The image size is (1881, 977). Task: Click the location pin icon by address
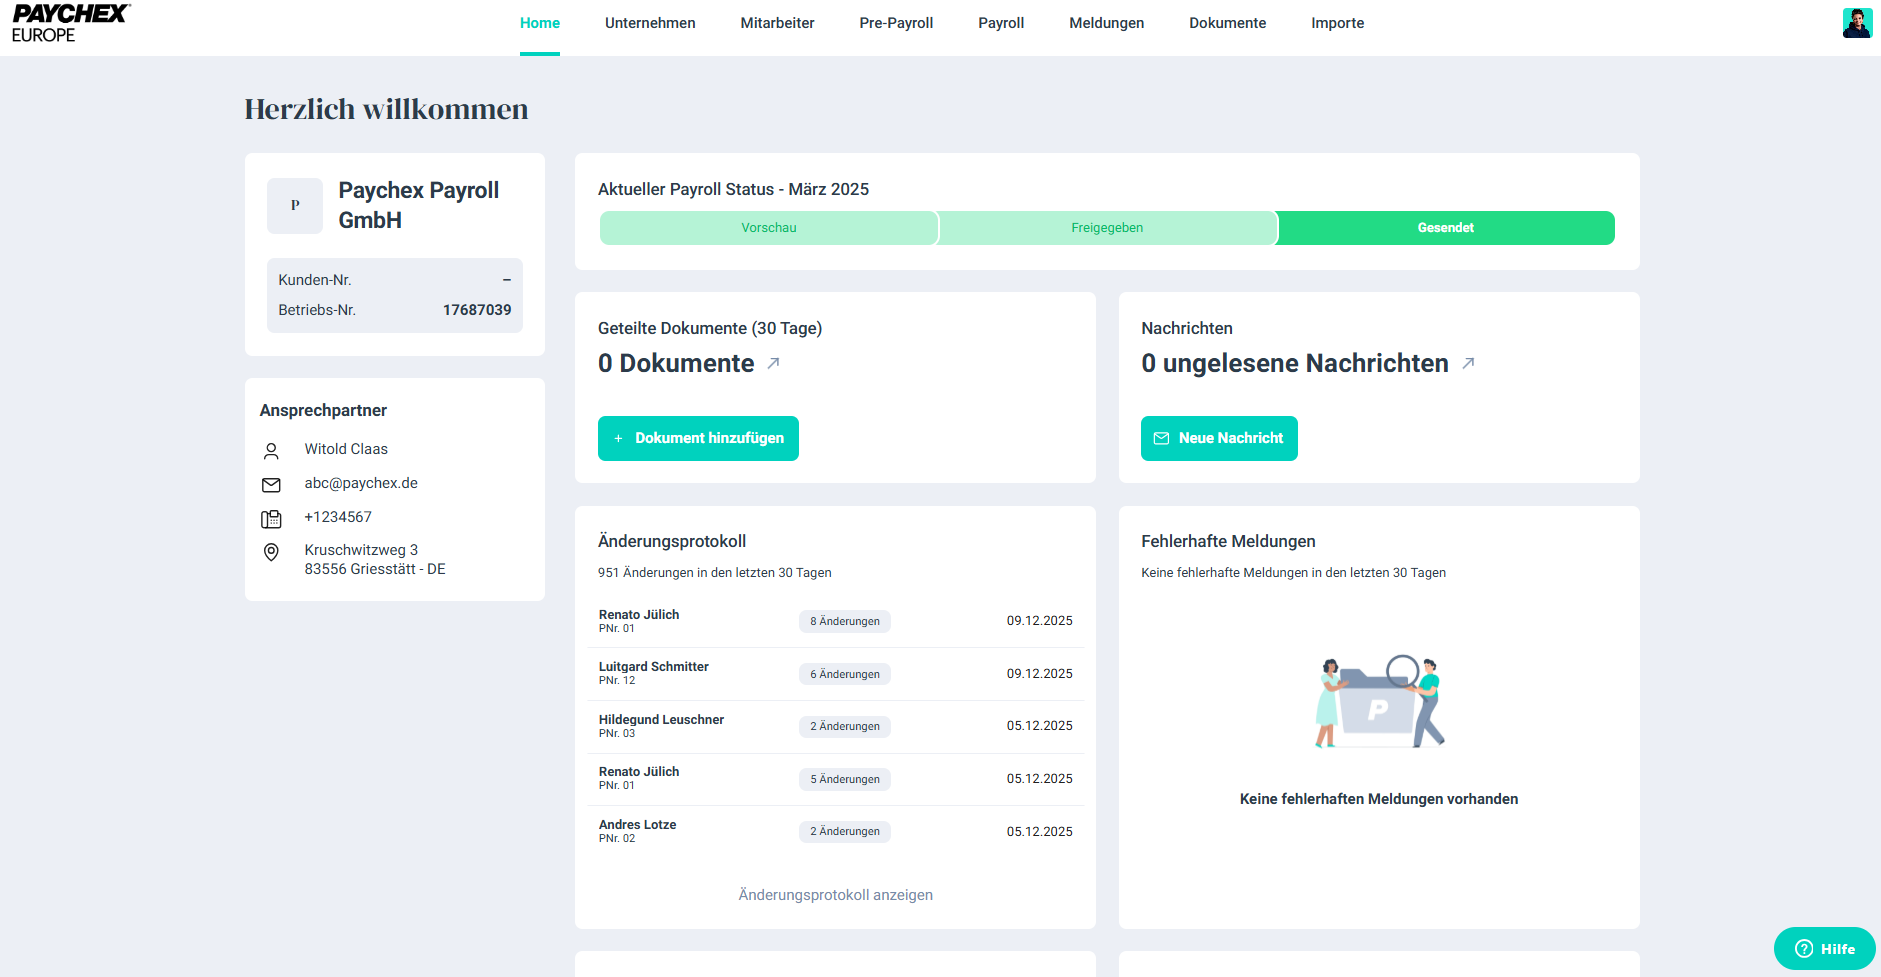(271, 552)
